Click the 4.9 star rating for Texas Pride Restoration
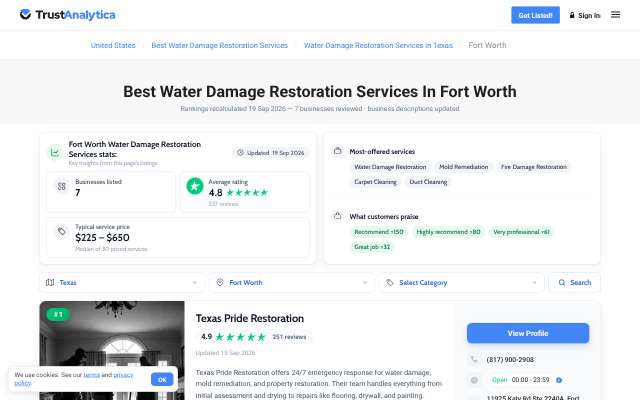This screenshot has height=400, width=640. pos(240,337)
